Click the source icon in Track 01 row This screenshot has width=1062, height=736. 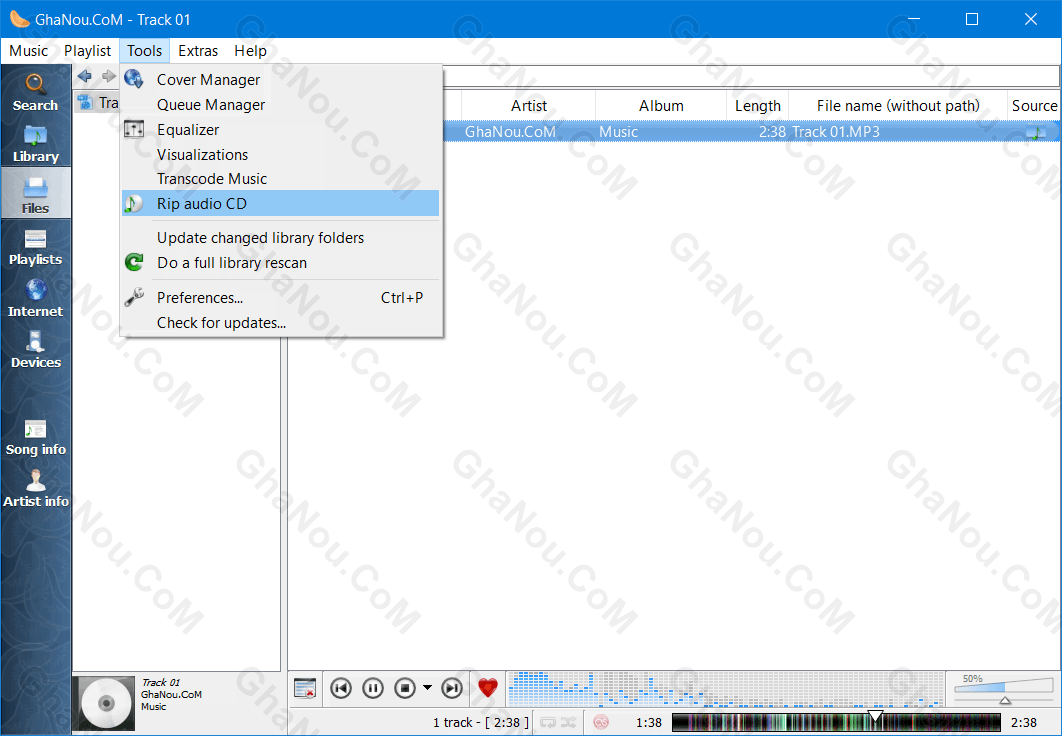(1036, 131)
